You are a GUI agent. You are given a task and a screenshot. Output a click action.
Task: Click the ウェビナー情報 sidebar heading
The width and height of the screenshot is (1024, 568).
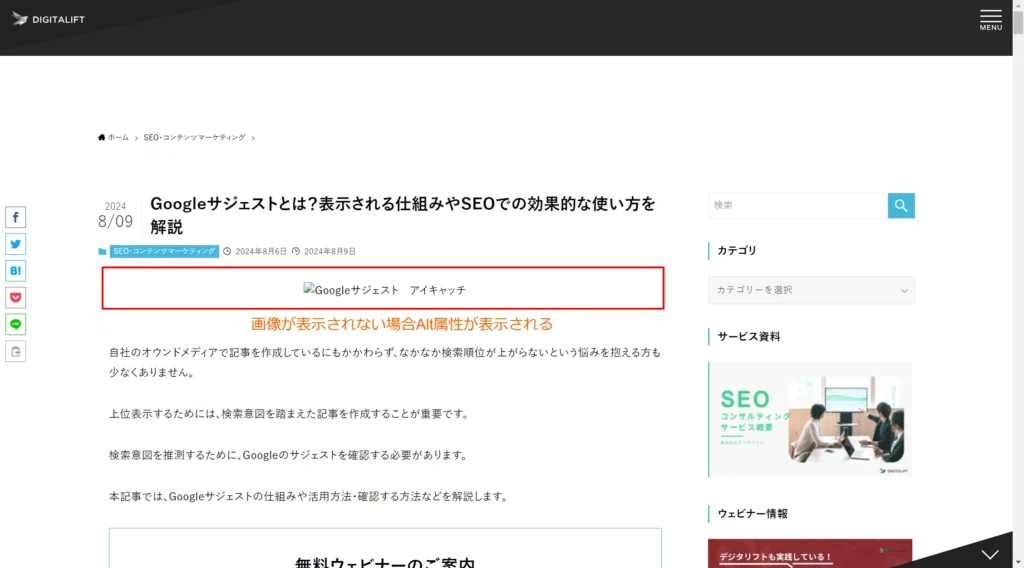[x=752, y=514]
